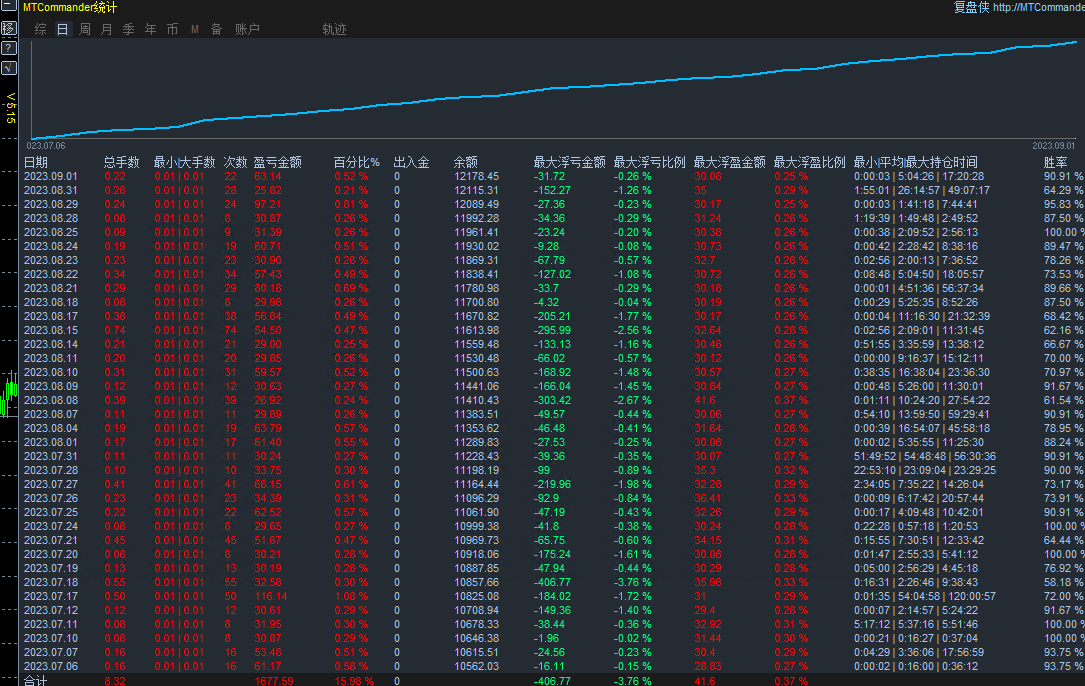
Task: Click the 2023.08.08 date cell
Action: tap(51, 400)
